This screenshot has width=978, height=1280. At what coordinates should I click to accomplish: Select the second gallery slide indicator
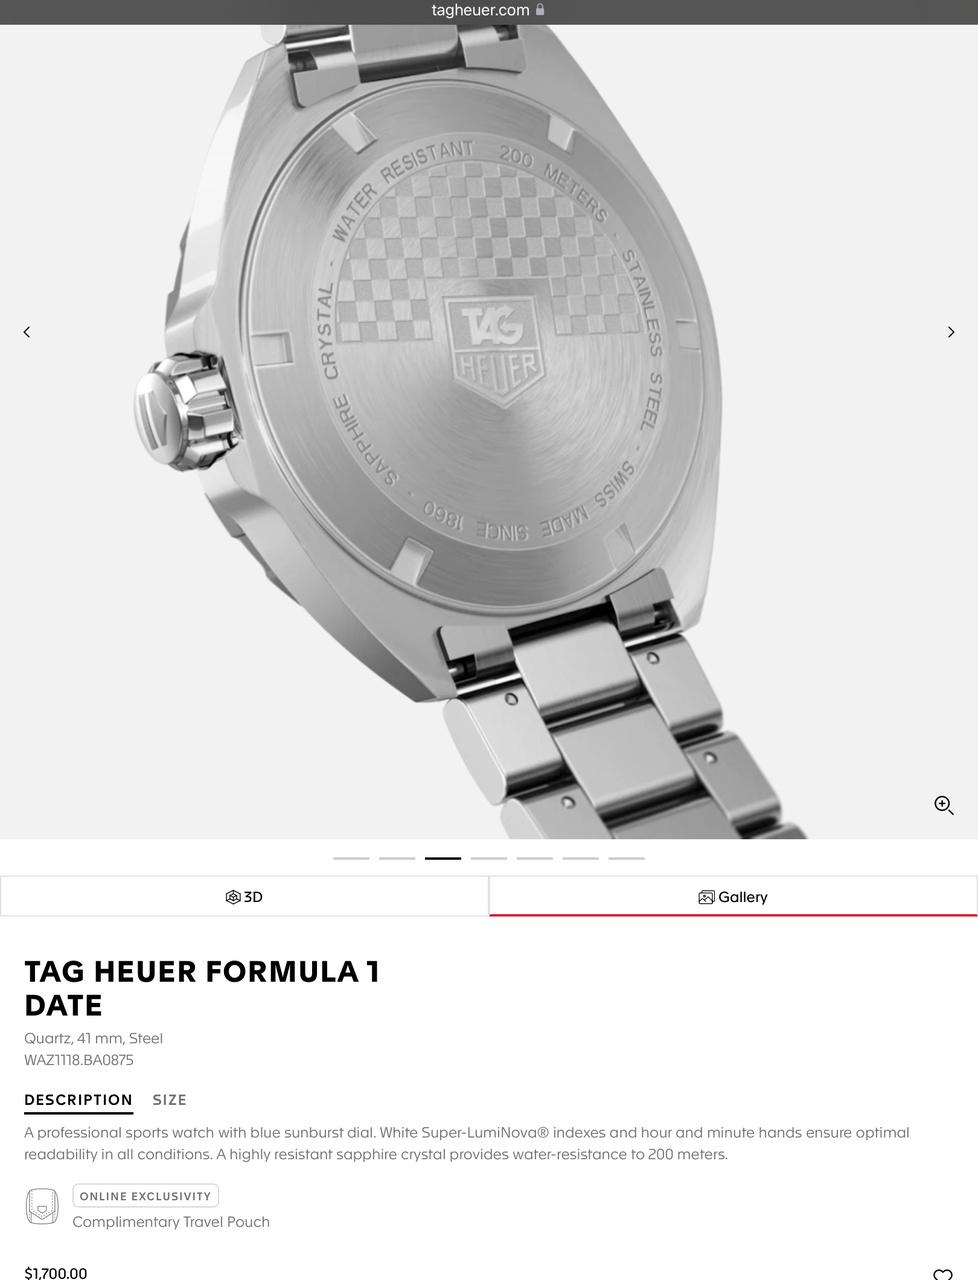tap(397, 858)
